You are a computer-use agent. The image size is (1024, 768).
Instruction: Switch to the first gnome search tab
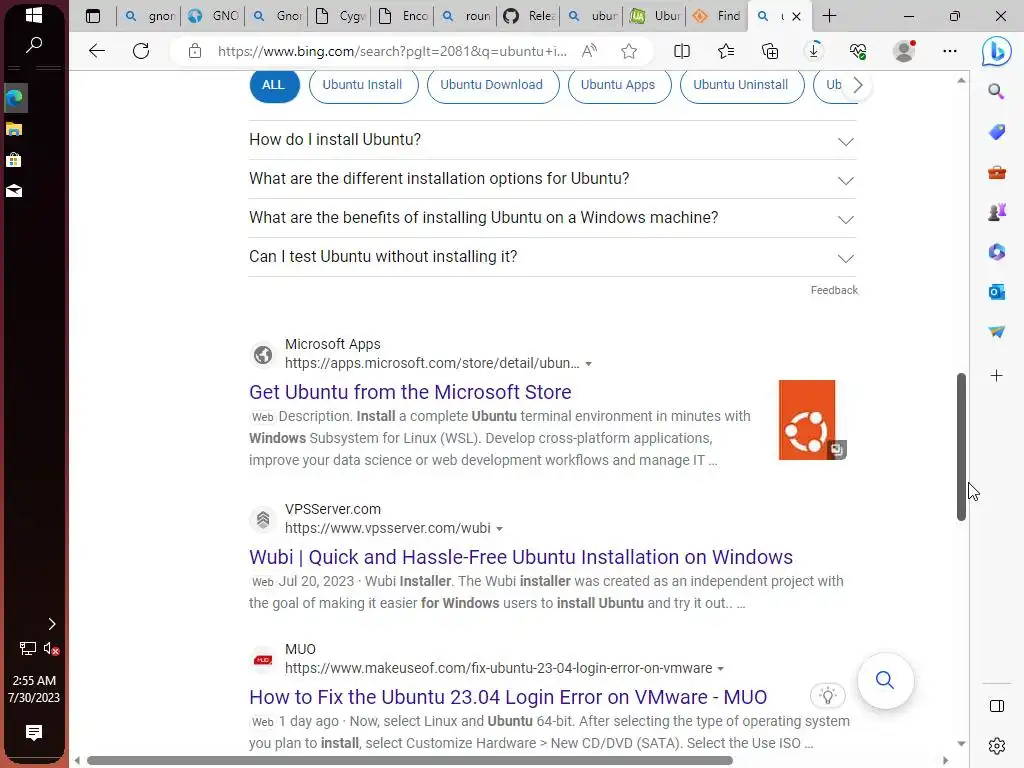(x=150, y=16)
